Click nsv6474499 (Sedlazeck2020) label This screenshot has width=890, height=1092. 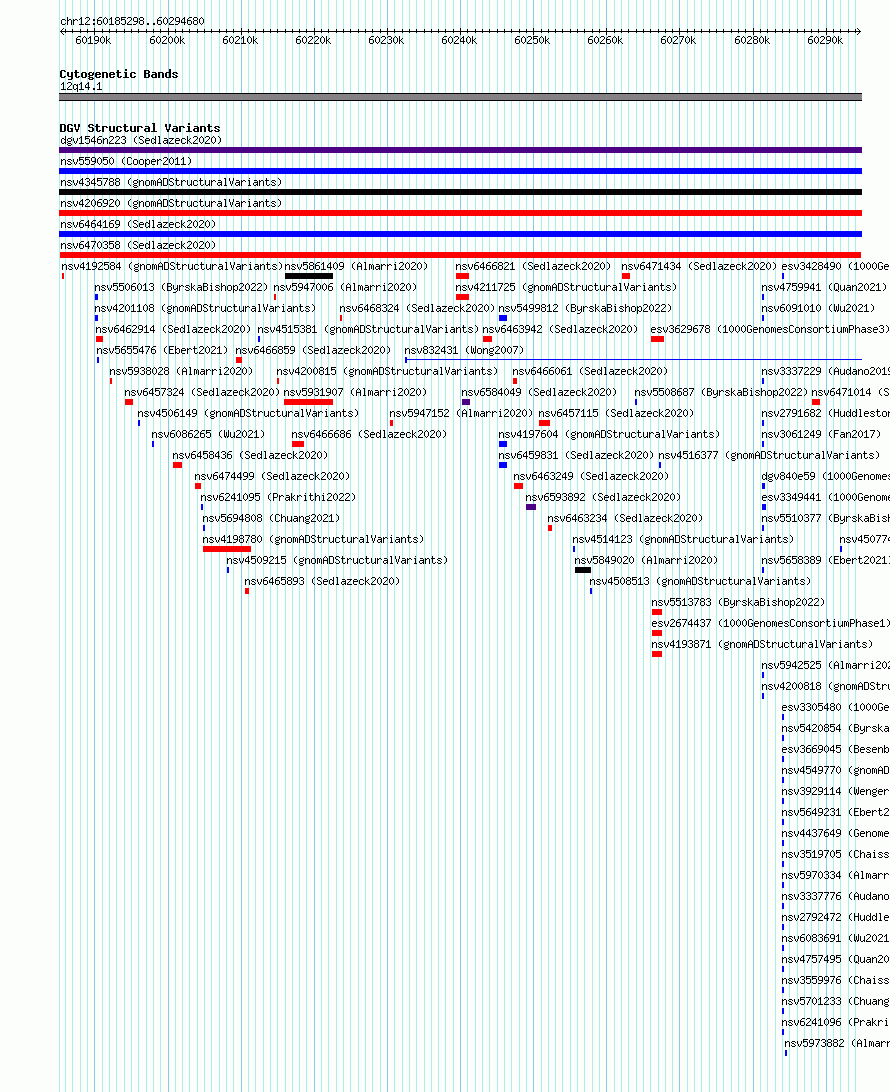[x=272, y=476]
